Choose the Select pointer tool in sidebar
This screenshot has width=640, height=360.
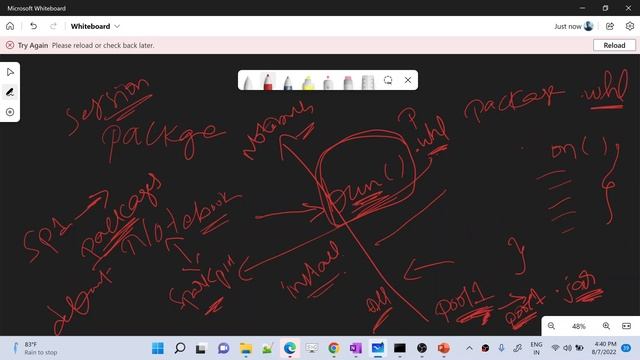click(x=10, y=72)
